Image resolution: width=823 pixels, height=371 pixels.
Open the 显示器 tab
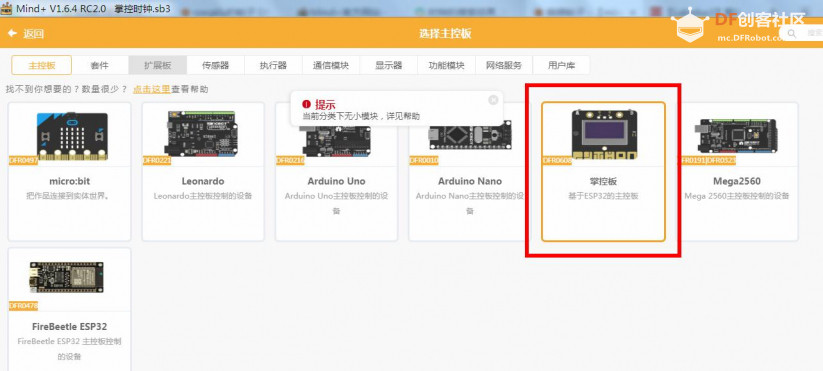coord(389,66)
